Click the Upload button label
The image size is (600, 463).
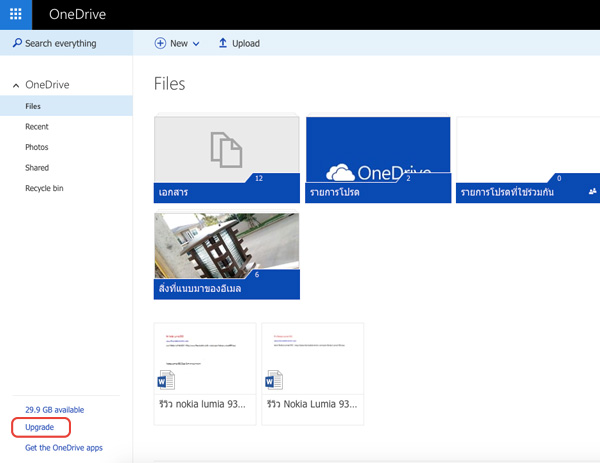tap(246, 44)
